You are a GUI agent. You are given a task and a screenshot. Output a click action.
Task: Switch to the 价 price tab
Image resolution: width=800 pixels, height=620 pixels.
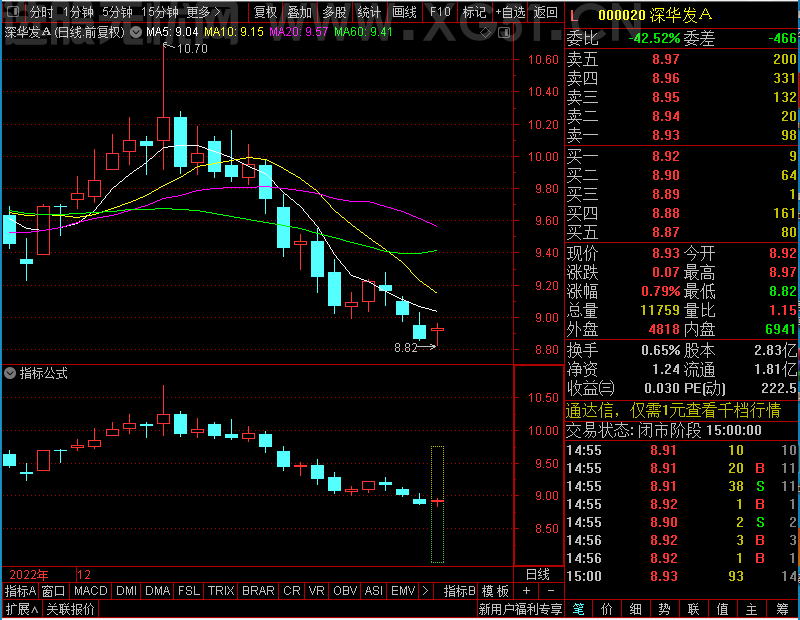point(607,609)
